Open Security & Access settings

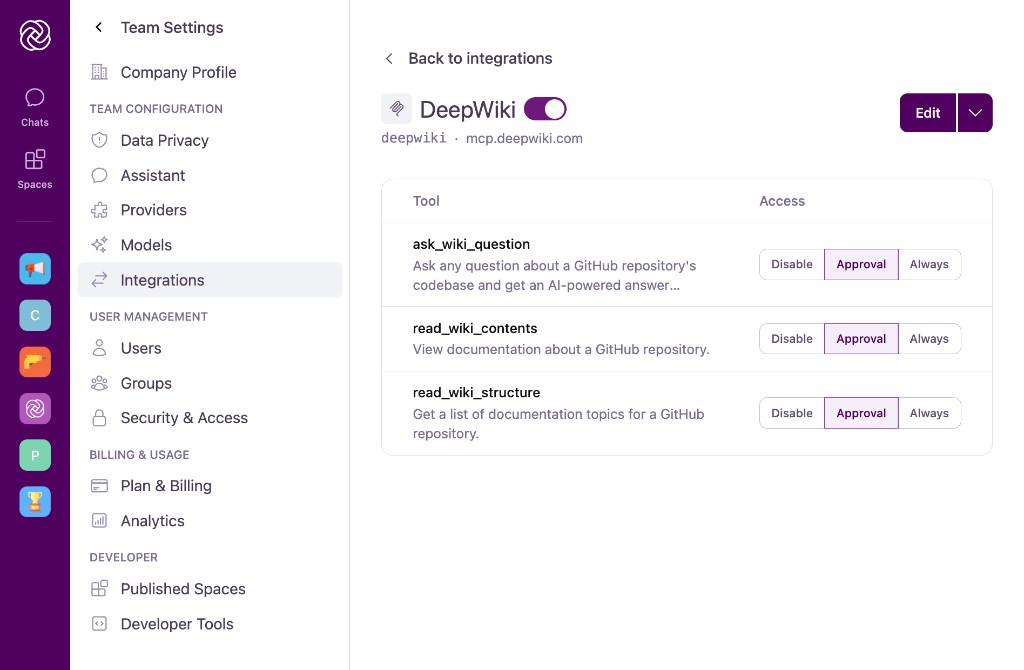[x=210, y=417]
